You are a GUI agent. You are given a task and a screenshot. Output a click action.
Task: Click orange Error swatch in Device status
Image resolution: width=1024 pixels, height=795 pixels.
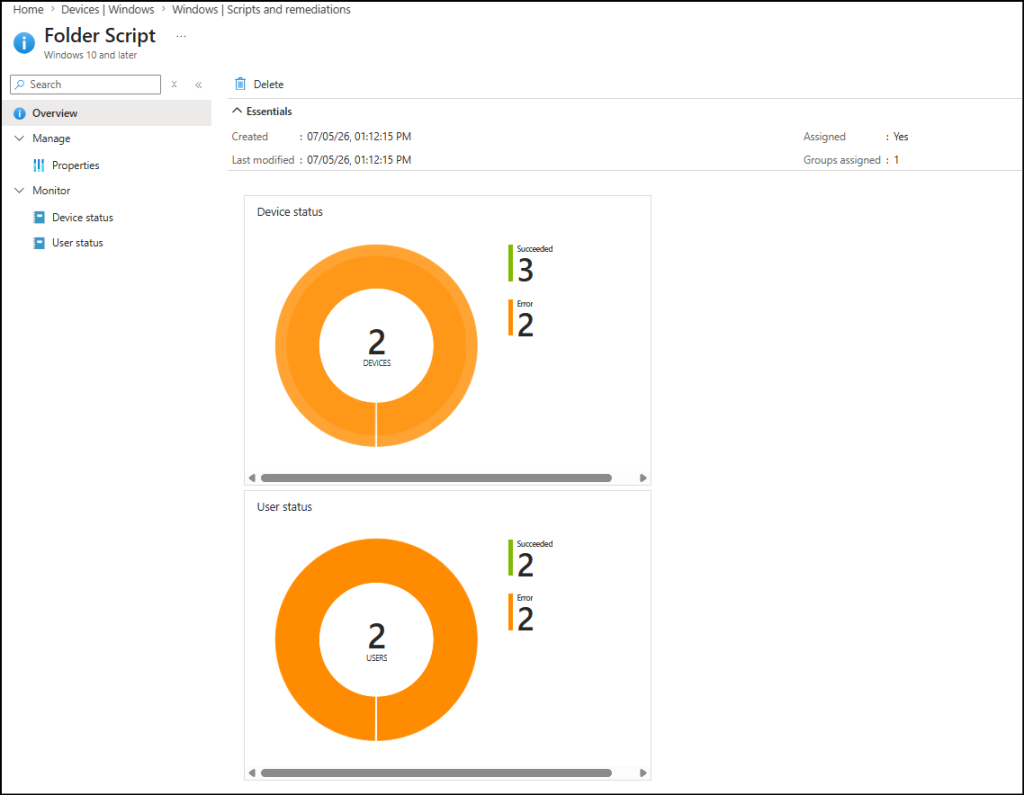(510, 317)
